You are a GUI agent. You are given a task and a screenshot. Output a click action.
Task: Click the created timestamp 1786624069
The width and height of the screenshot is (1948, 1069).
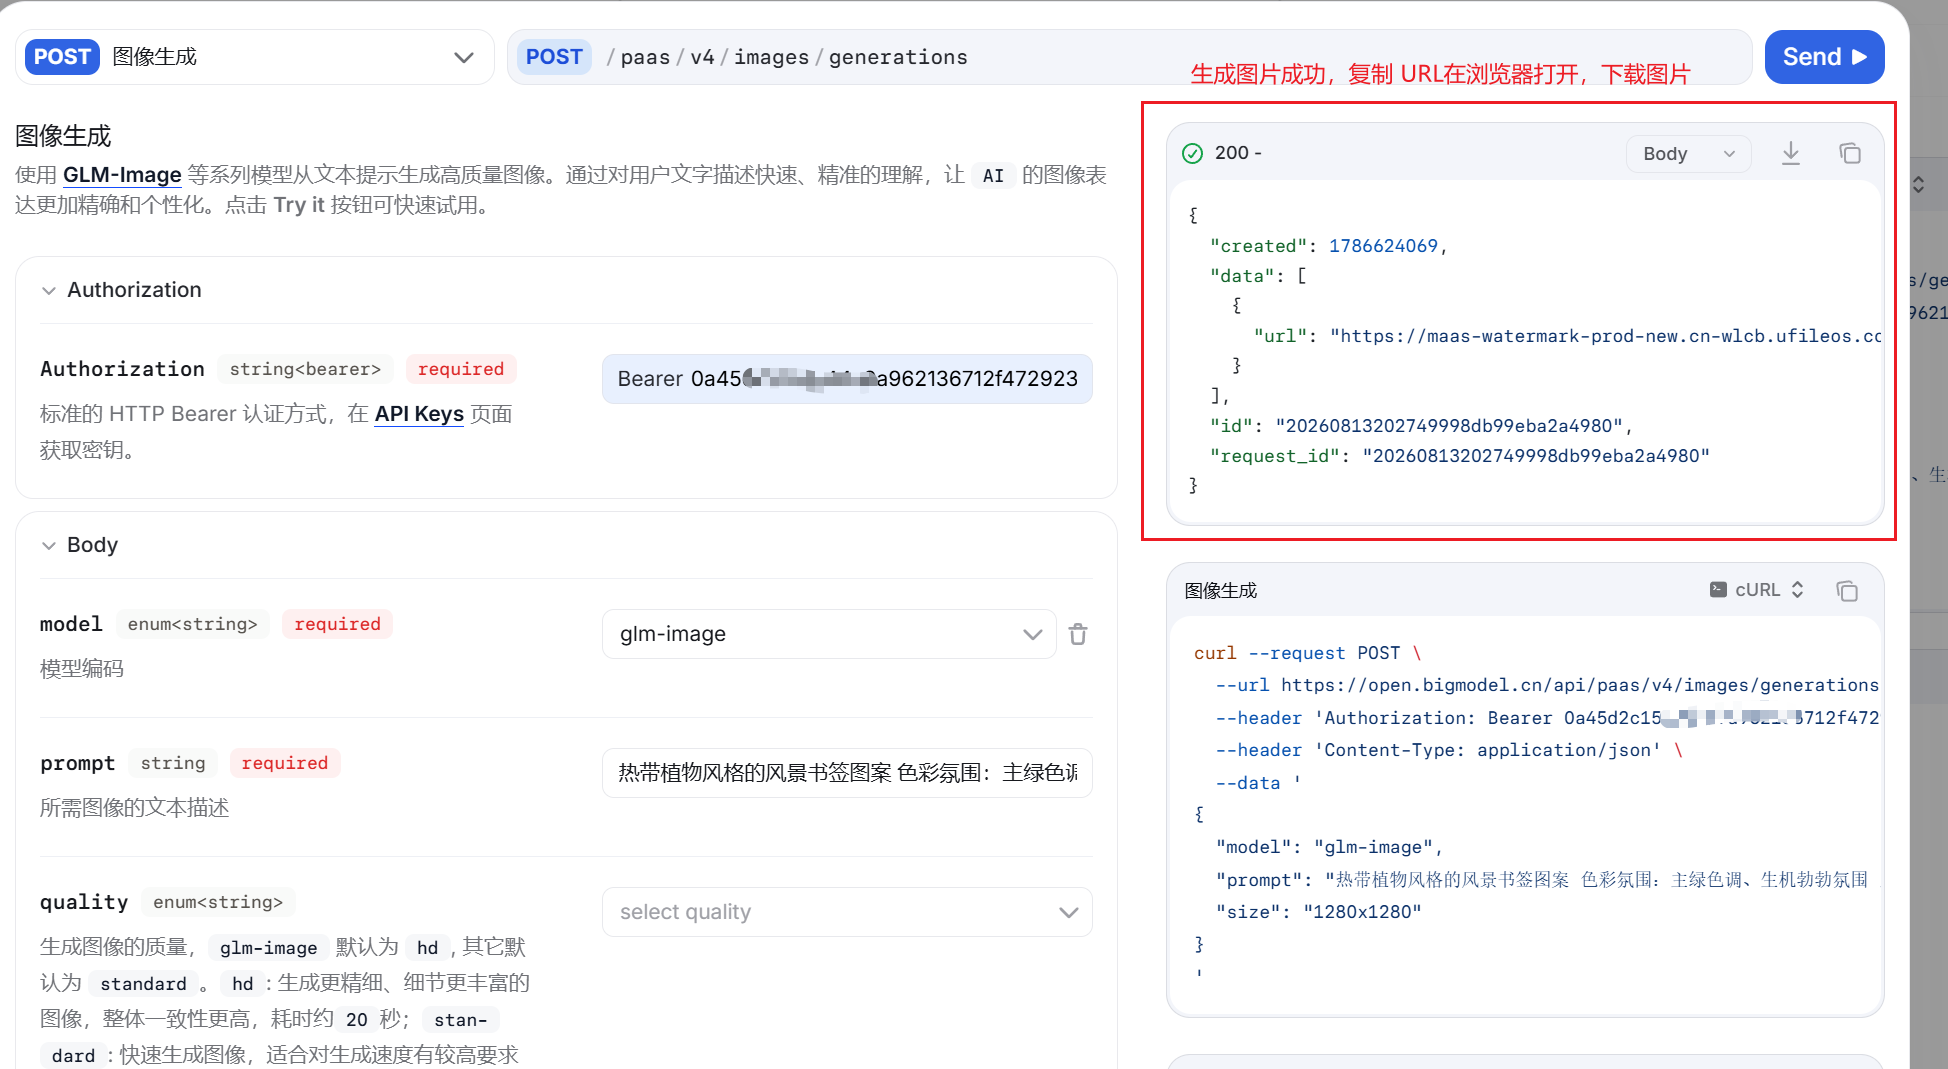click(x=1383, y=246)
